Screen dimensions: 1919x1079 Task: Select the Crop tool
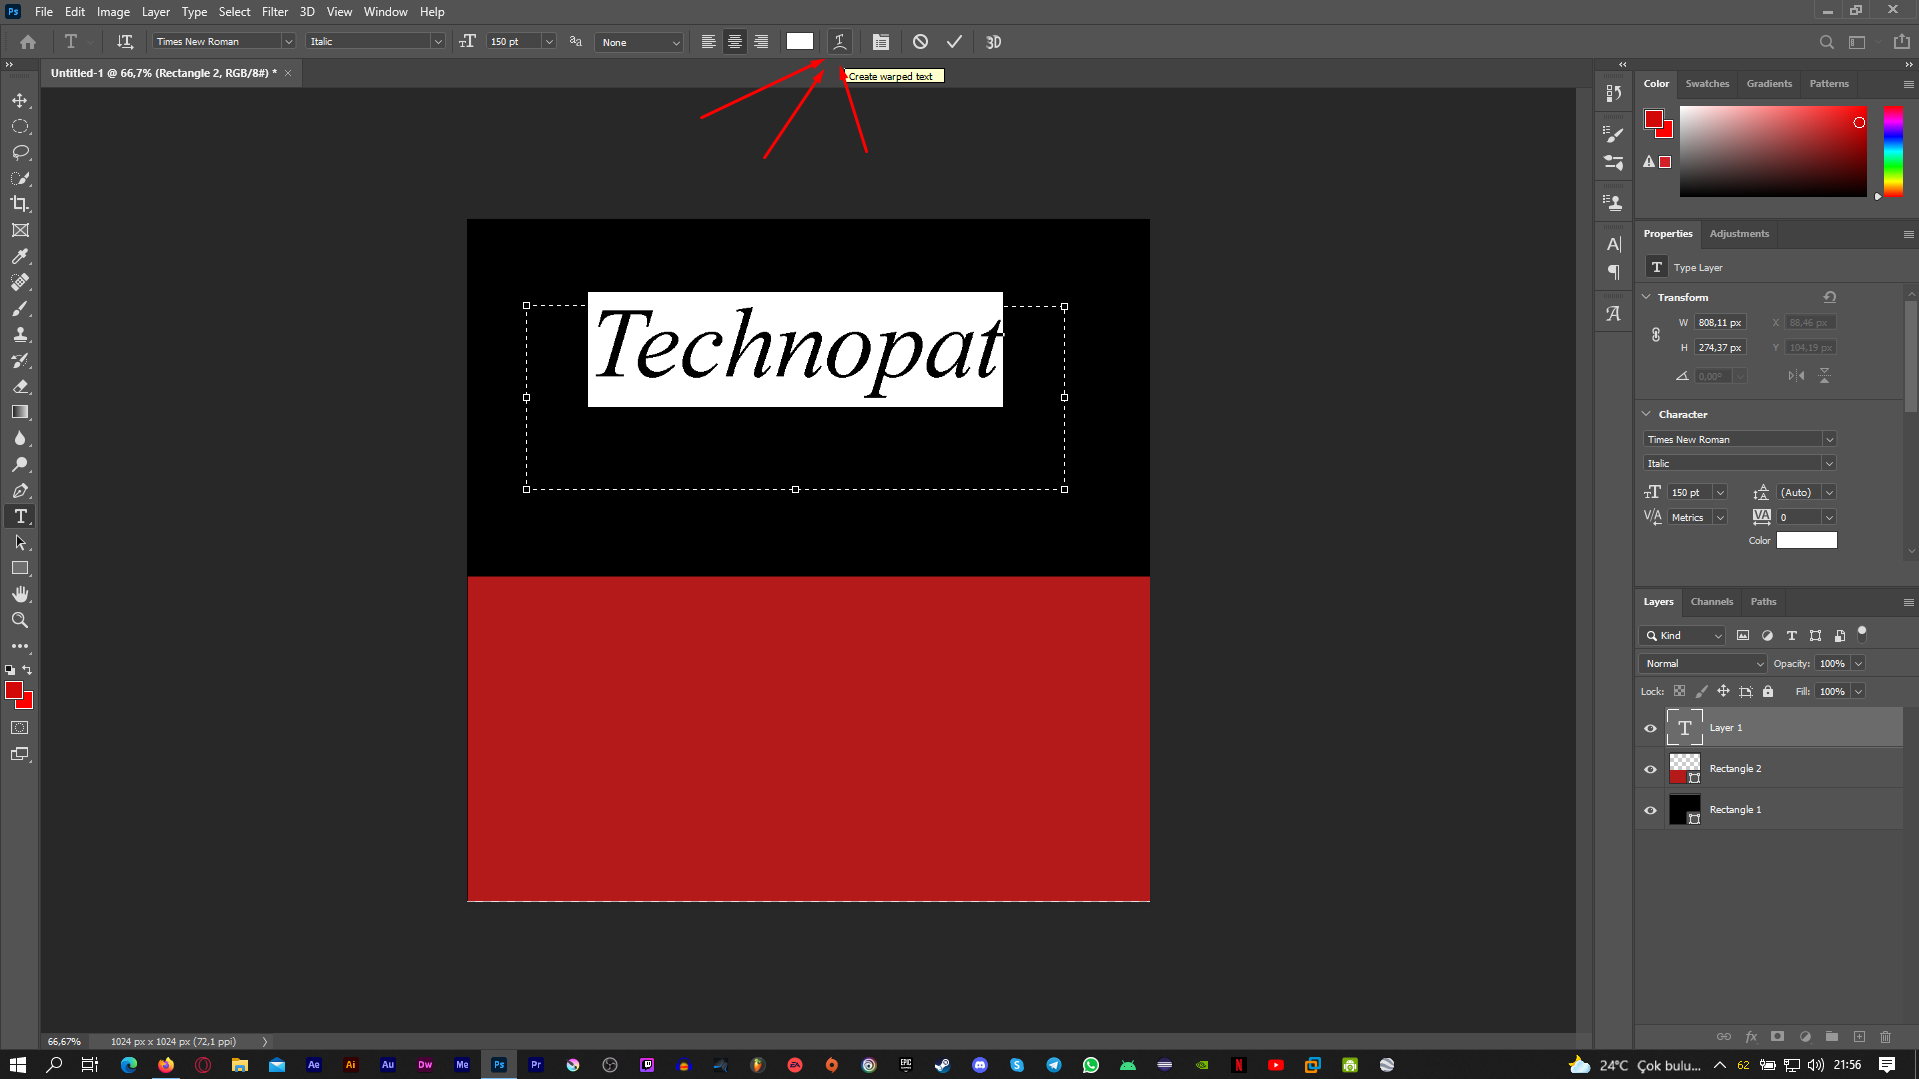click(20, 204)
